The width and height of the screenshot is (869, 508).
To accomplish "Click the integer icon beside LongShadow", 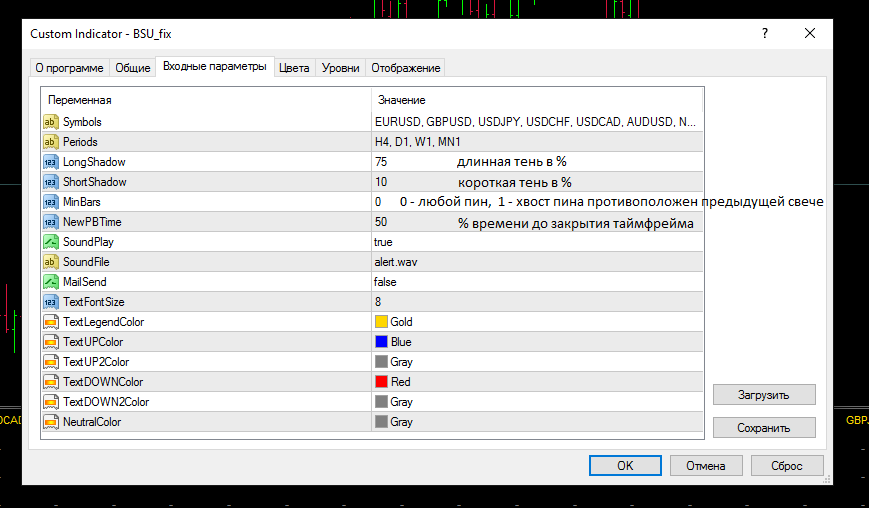I will tap(50, 162).
